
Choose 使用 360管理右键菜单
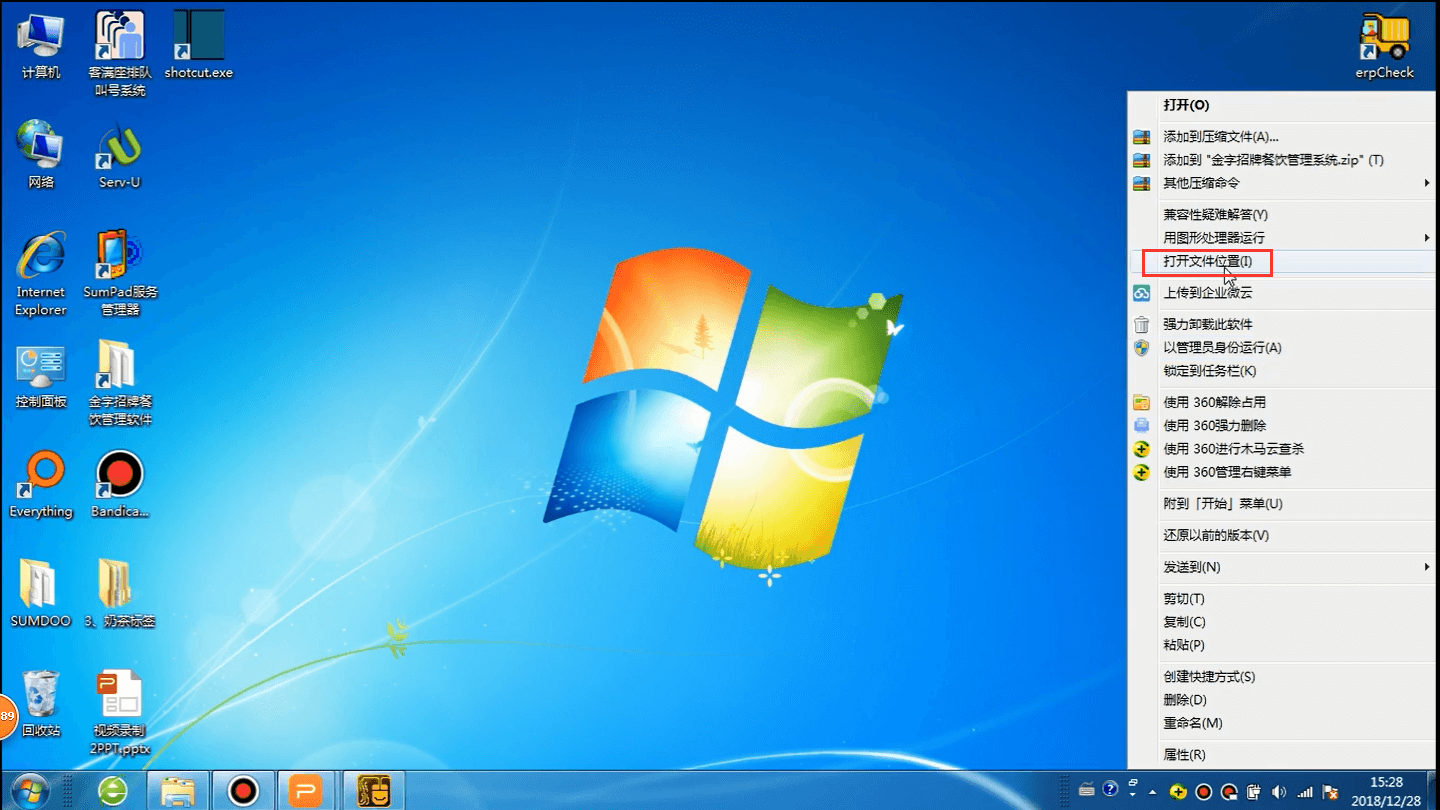[1282, 472]
